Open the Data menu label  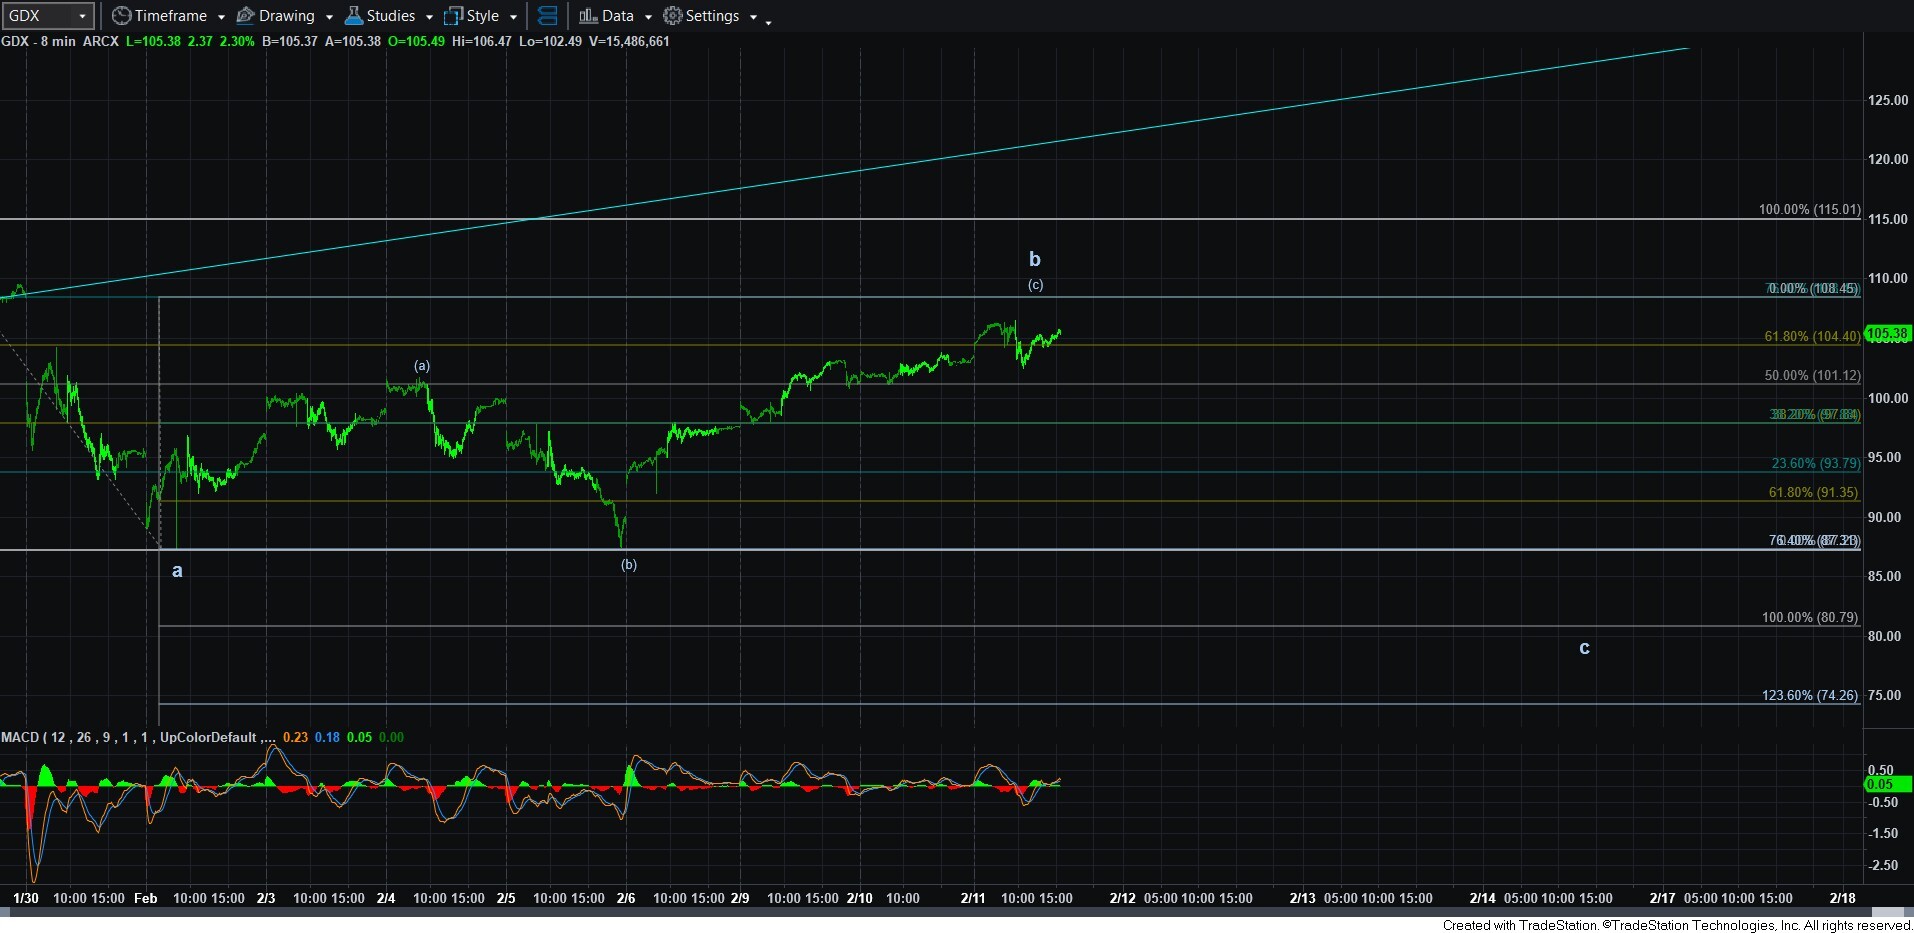click(617, 16)
